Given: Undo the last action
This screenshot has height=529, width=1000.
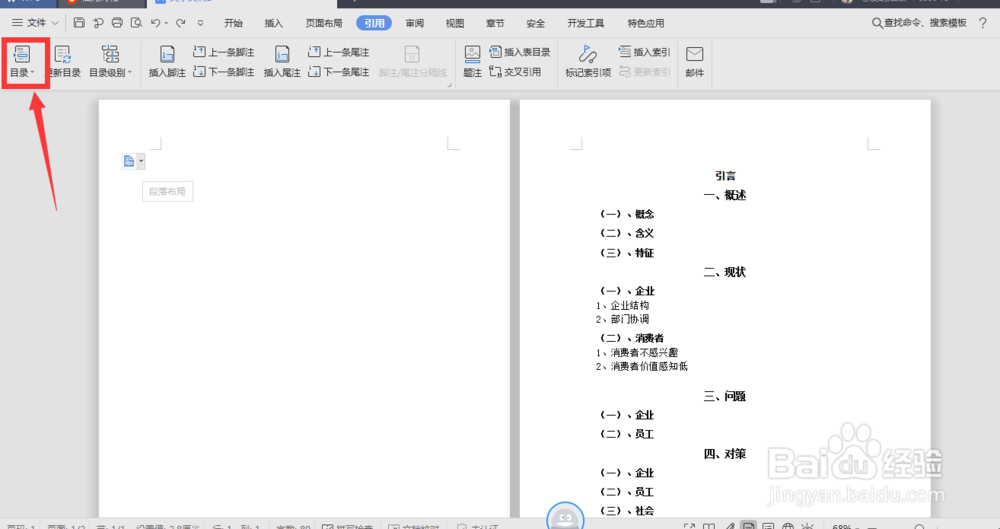Looking at the screenshot, I should point(155,23).
